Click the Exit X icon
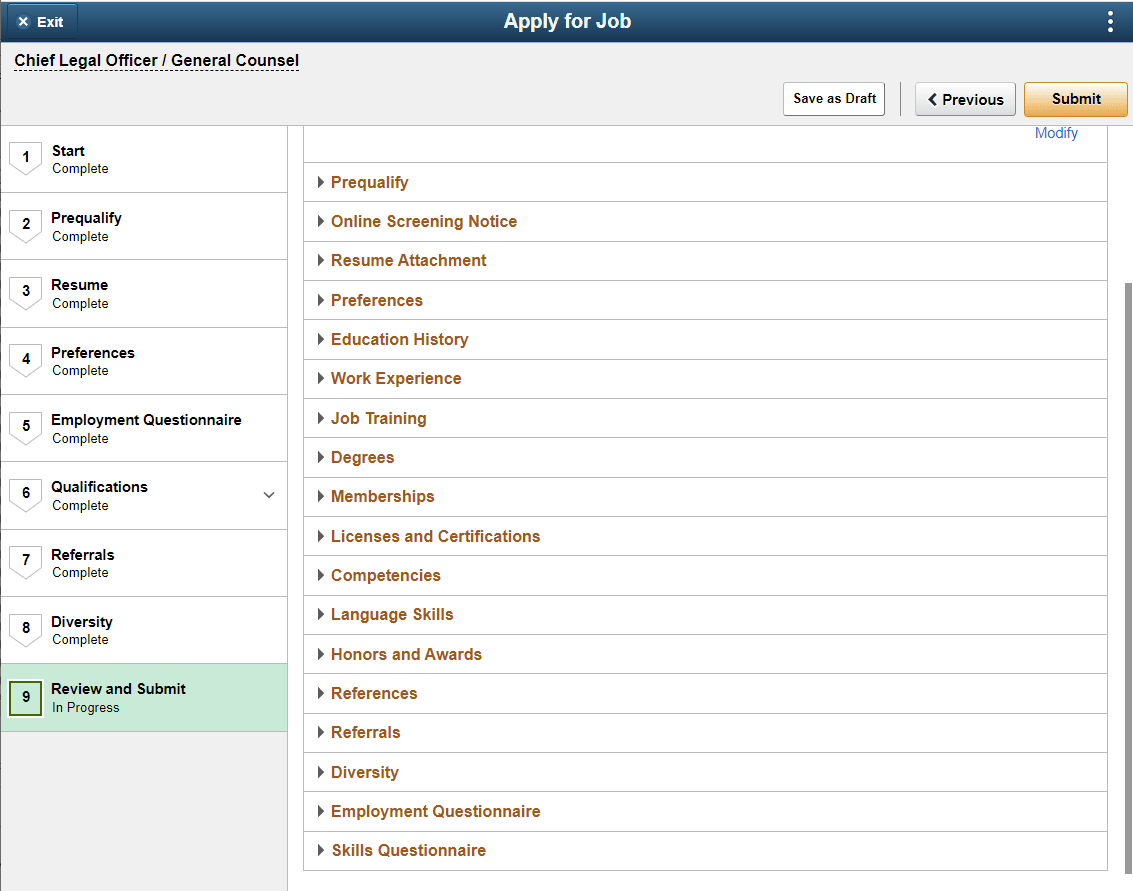1133x891 pixels. (24, 22)
